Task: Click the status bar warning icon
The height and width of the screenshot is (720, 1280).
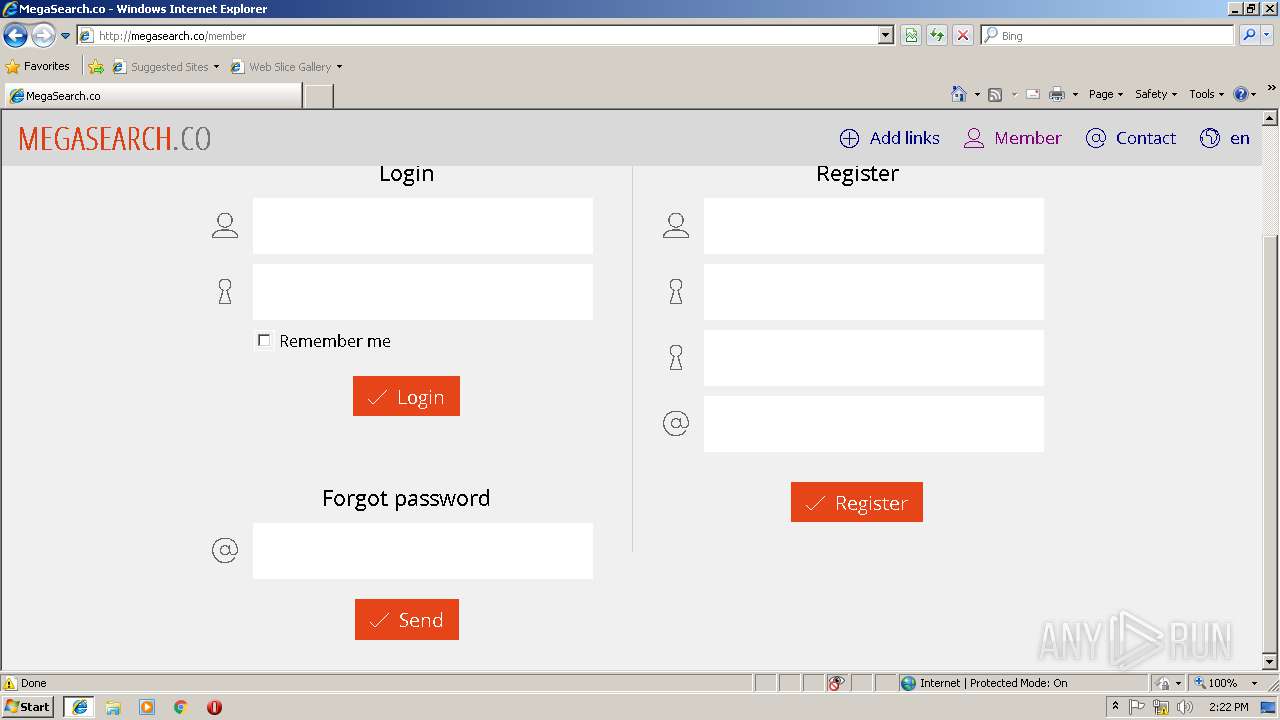Action: [x=10, y=683]
